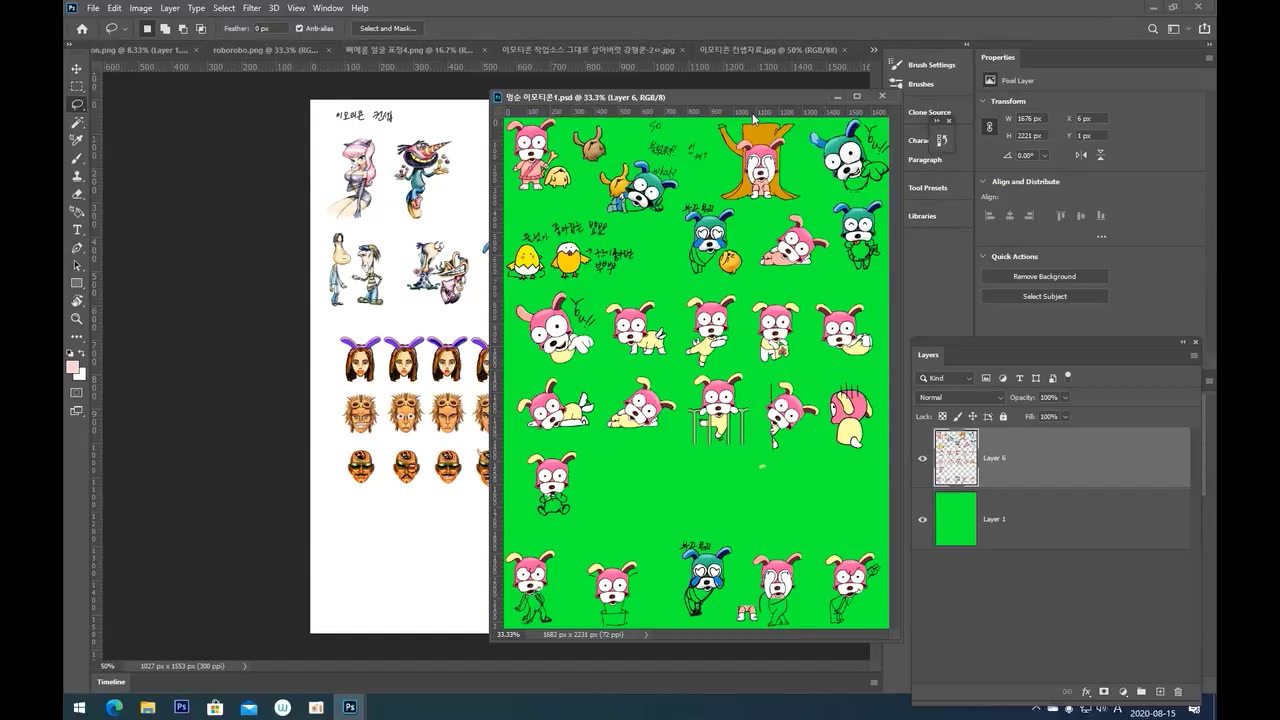Select the Clone Stamp tool
This screenshot has height=720, width=1280.
click(77, 176)
